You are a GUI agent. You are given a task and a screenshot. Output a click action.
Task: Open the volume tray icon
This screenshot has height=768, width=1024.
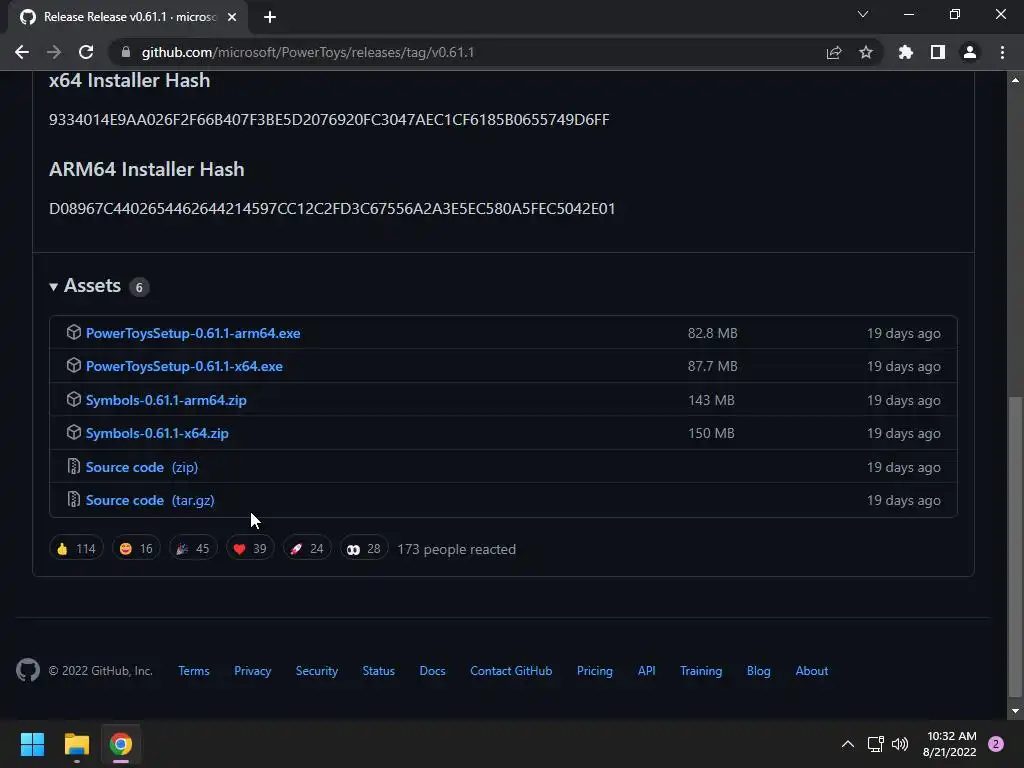point(900,744)
